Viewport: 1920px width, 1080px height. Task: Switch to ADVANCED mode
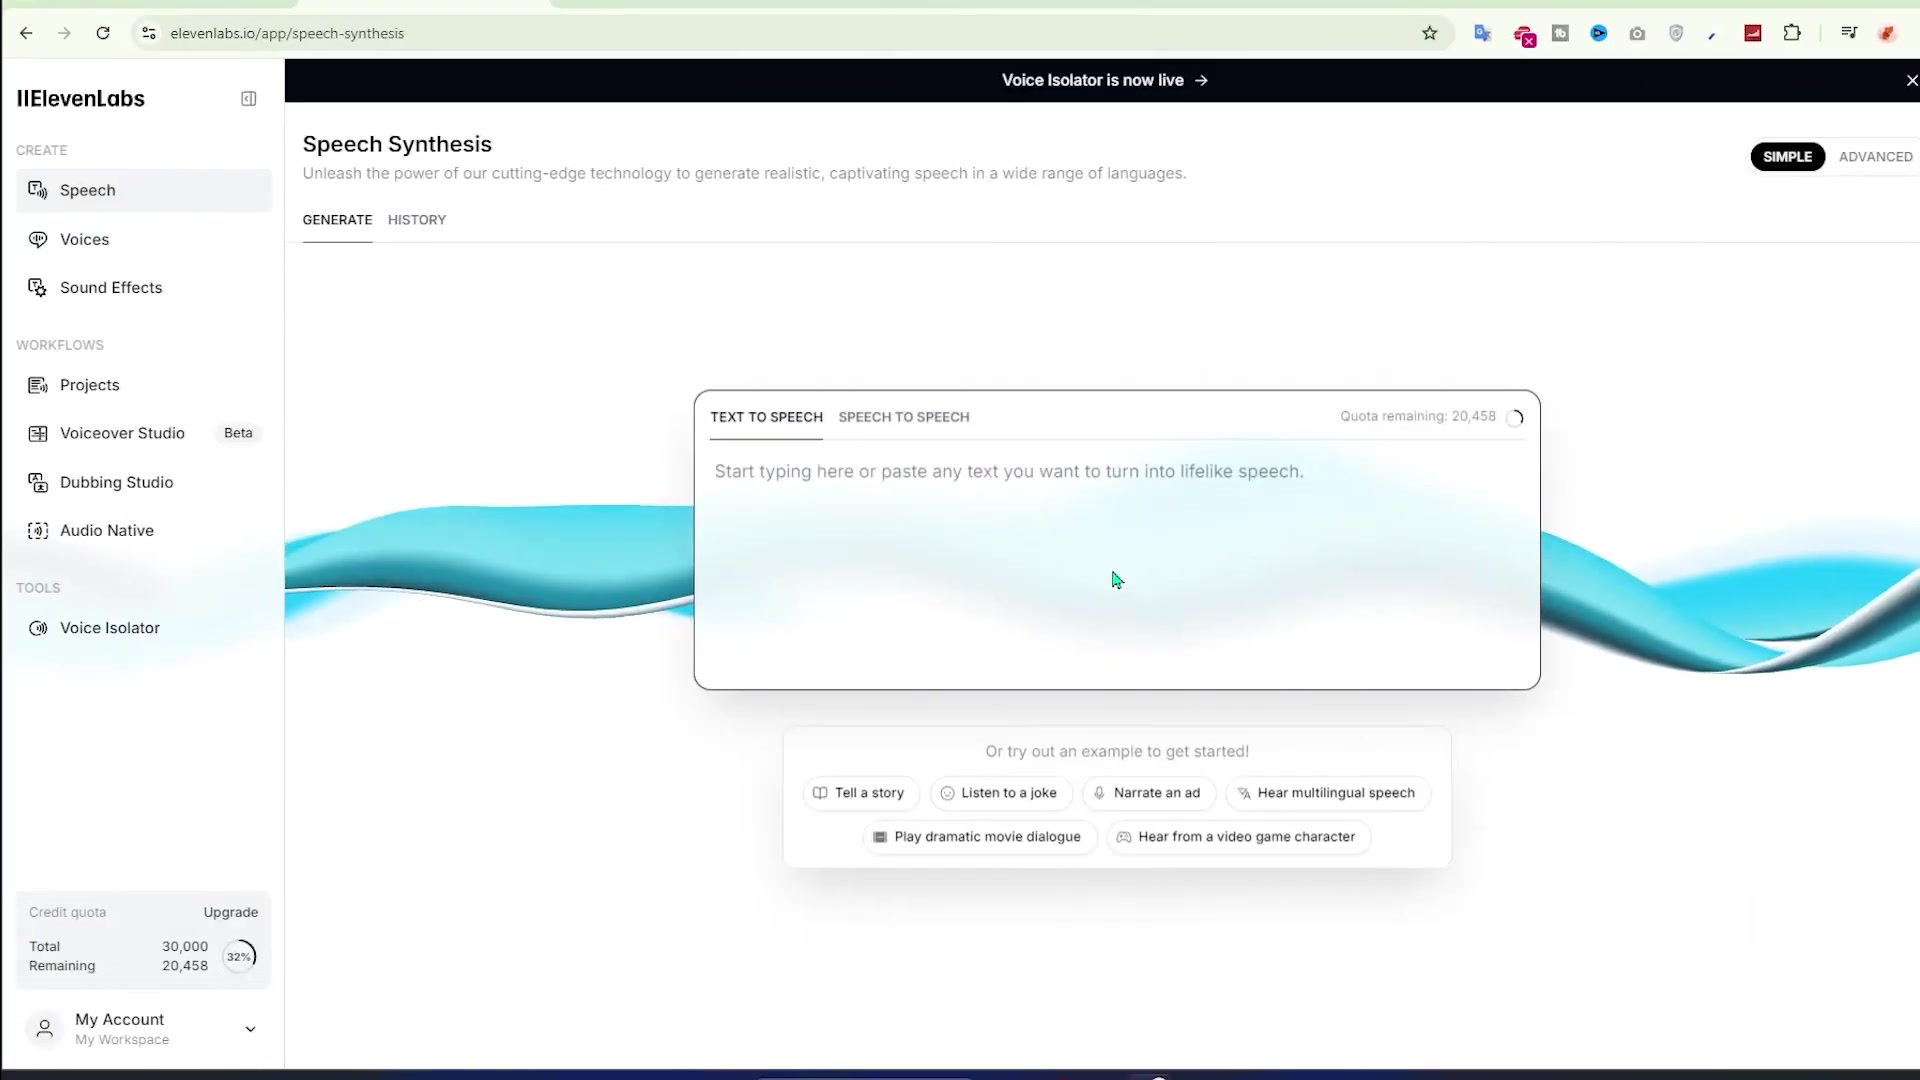tap(1875, 157)
